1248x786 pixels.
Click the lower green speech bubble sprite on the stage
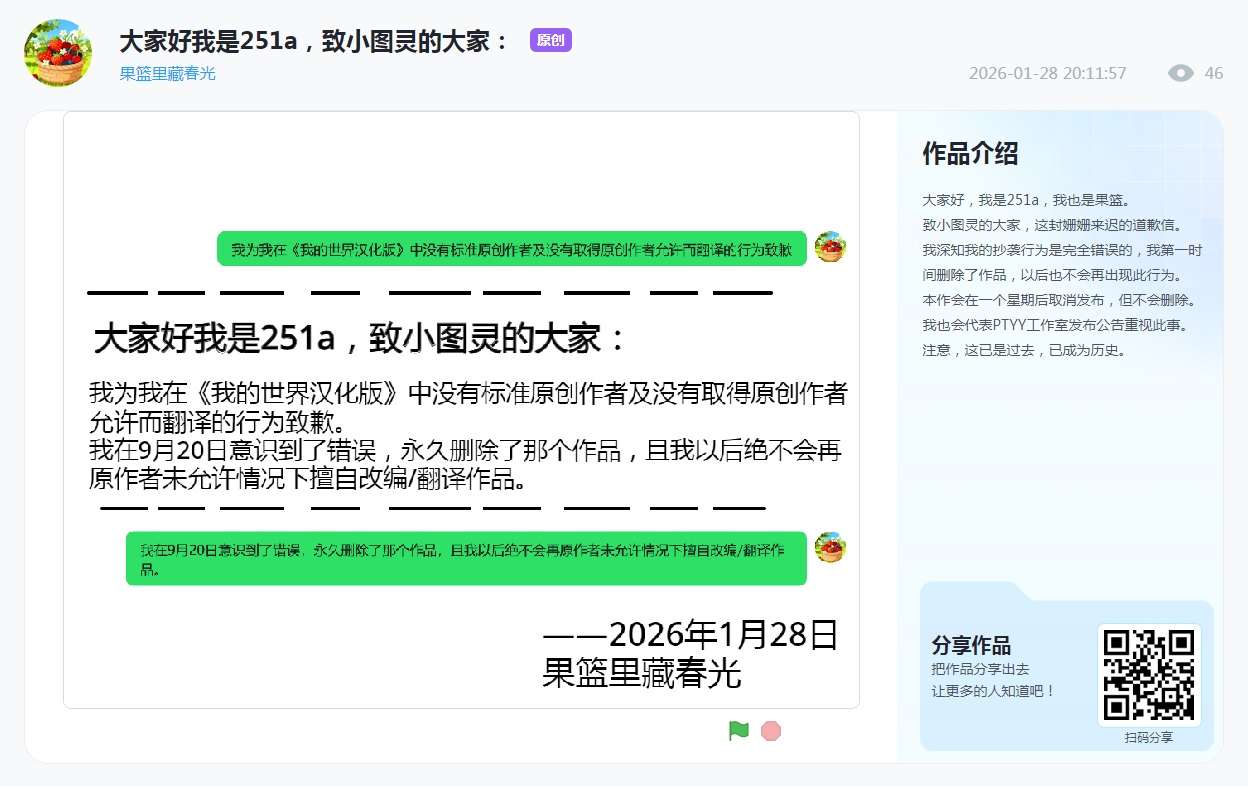click(466, 557)
